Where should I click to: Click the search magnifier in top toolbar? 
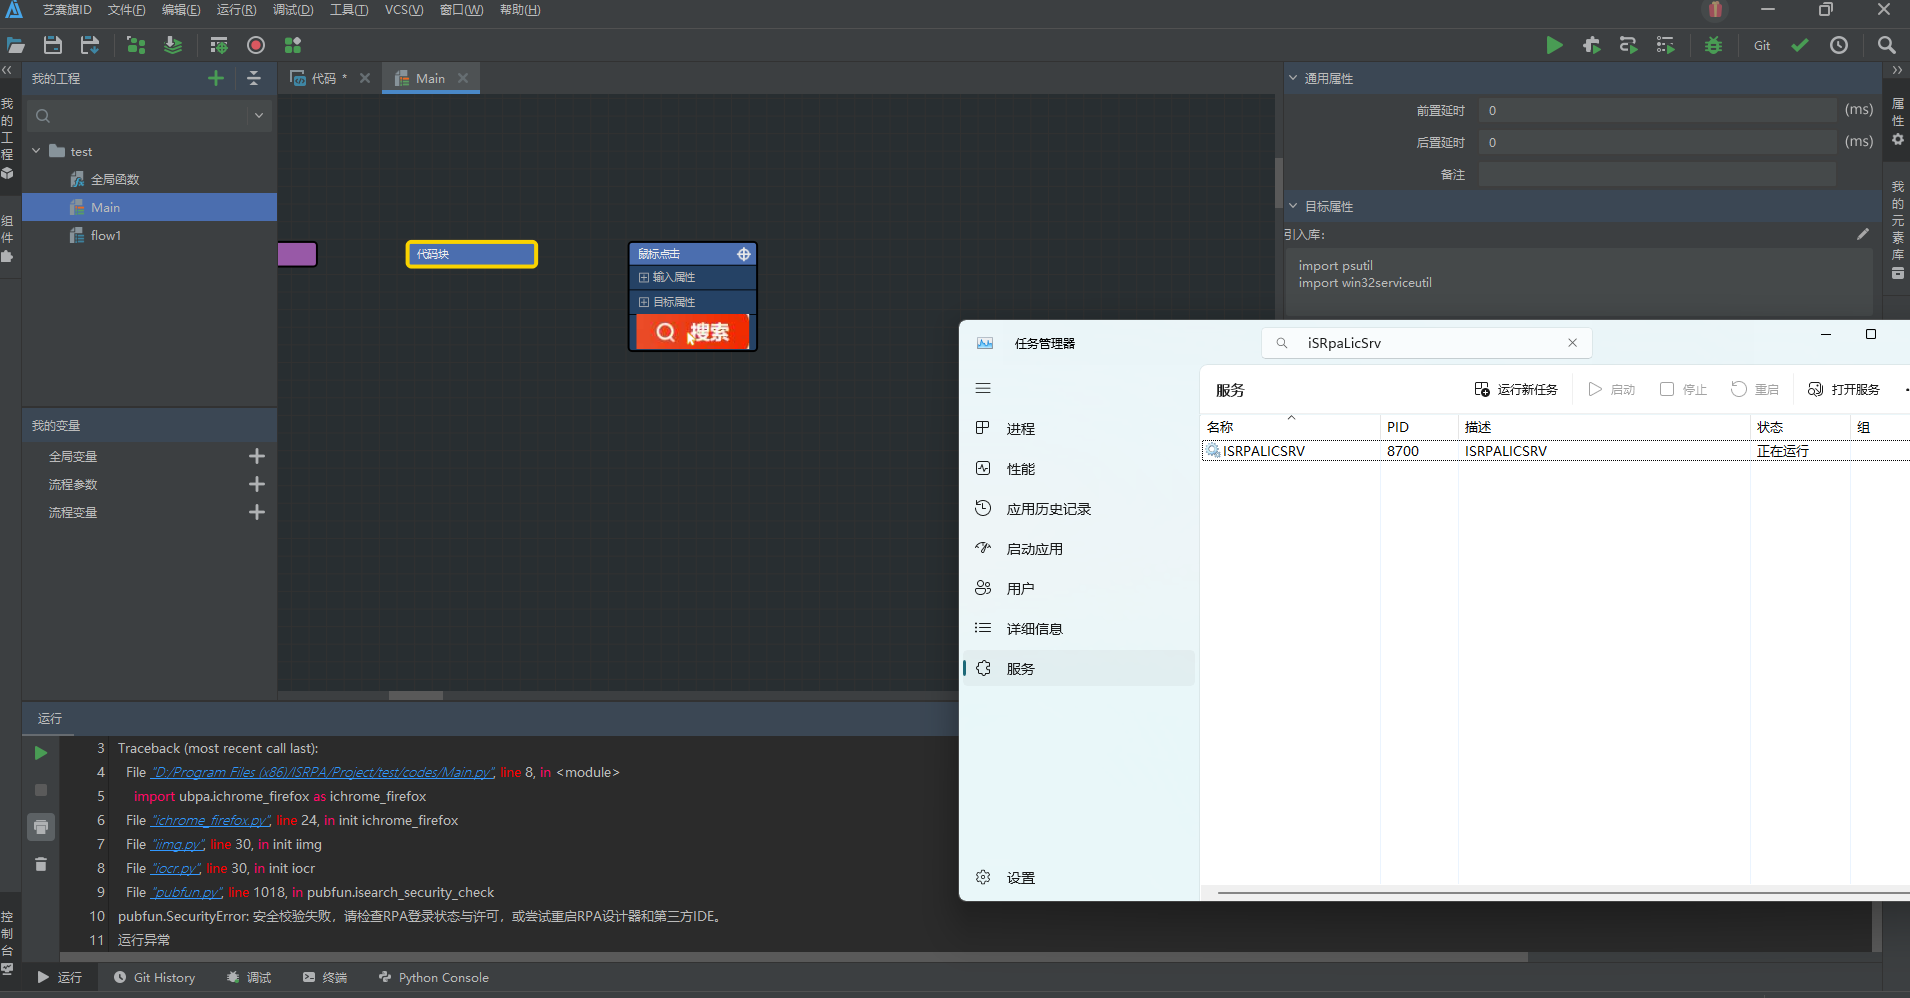(x=1887, y=45)
